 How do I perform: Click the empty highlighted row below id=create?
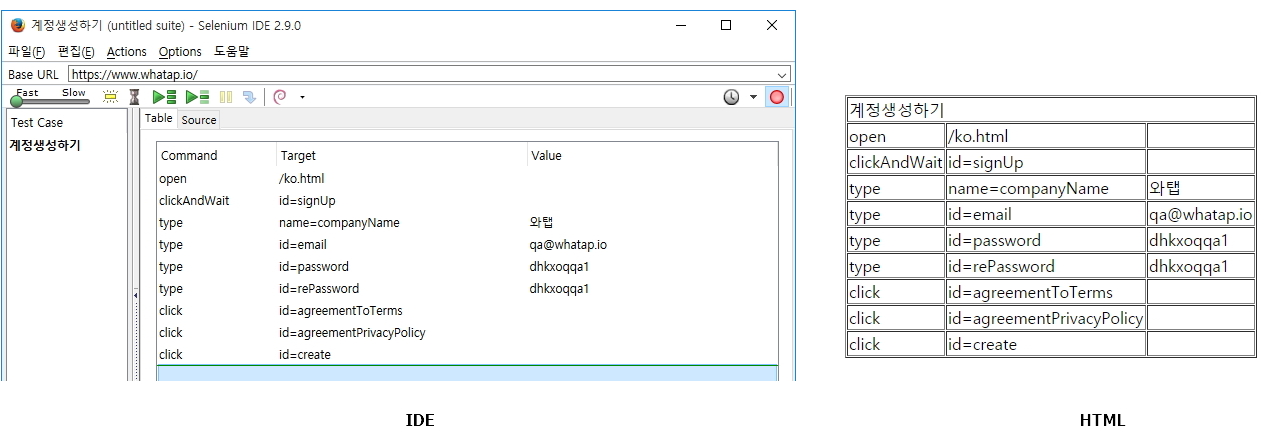point(467,373)
